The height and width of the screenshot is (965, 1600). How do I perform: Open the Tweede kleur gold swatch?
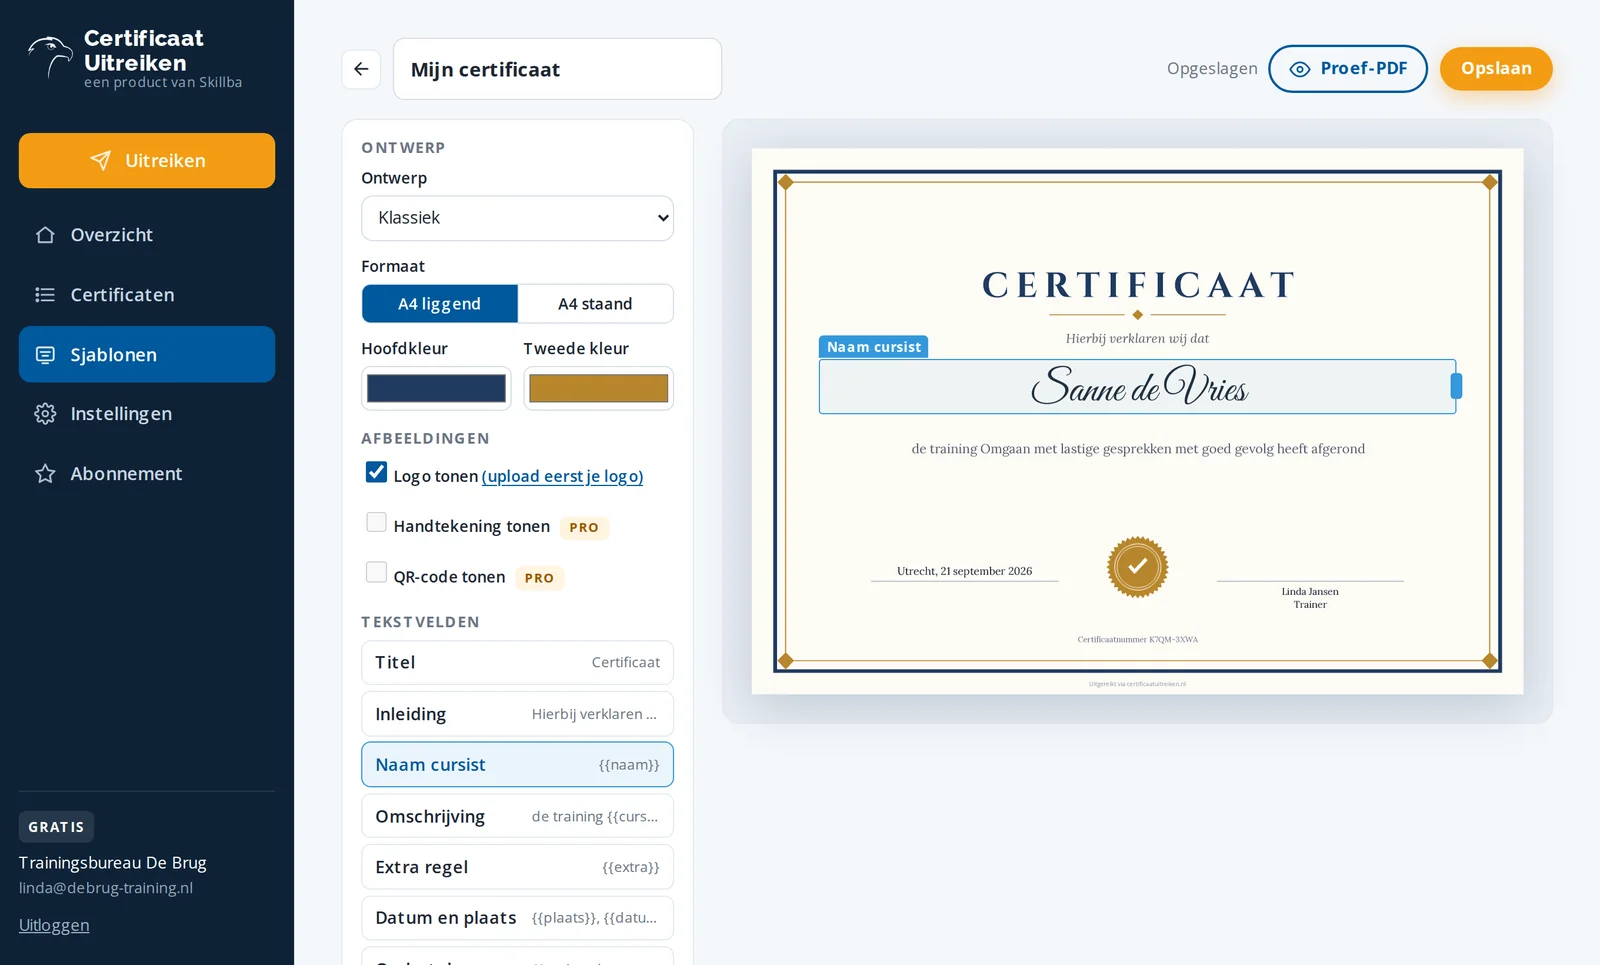[598, 388]
